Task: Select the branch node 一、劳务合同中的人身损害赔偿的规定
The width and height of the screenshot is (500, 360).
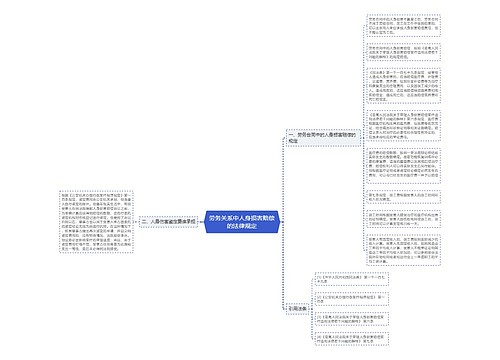Action: click(323, 138)
